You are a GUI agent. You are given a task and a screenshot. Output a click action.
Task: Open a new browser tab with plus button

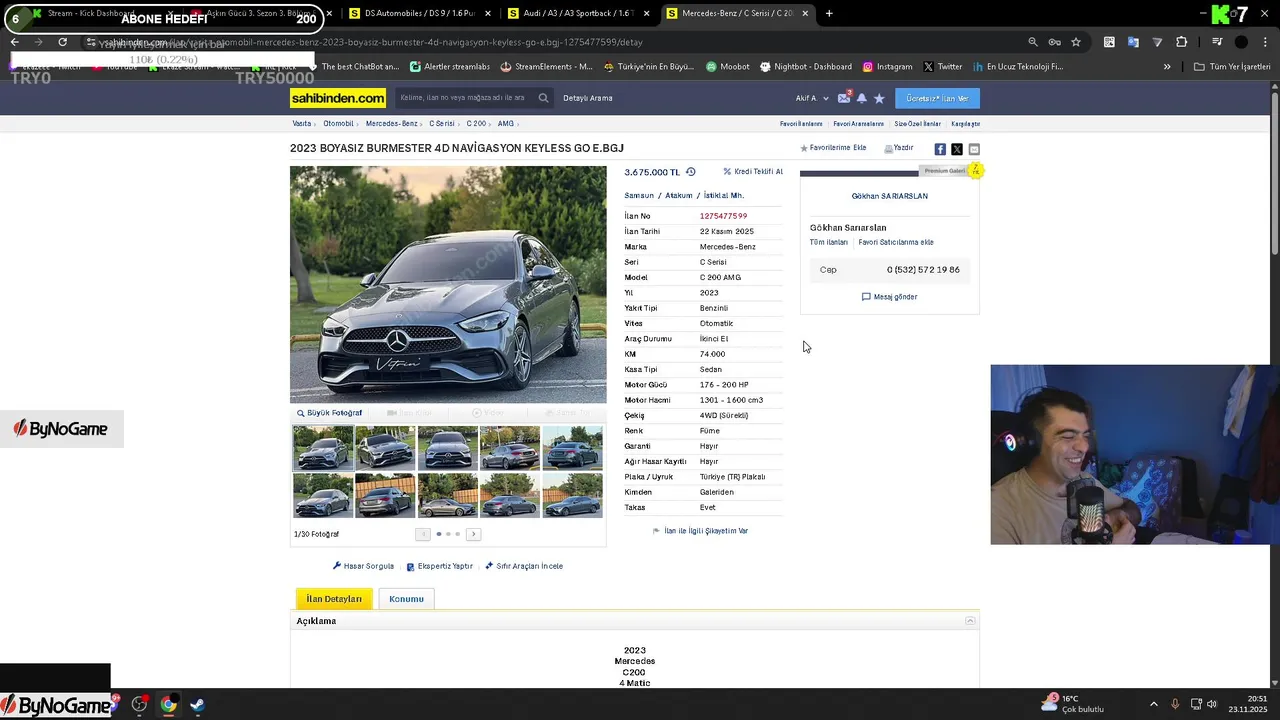coord(829,13)
